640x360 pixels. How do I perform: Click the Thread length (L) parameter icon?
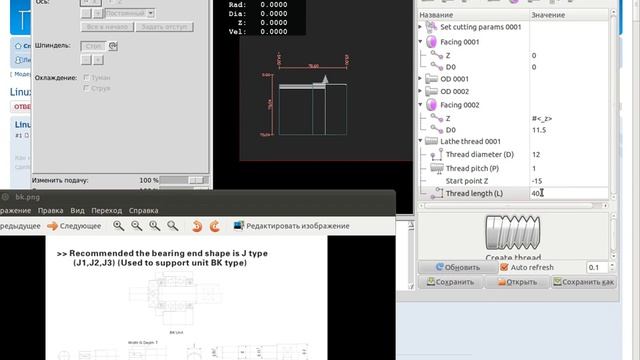[437, 193]
